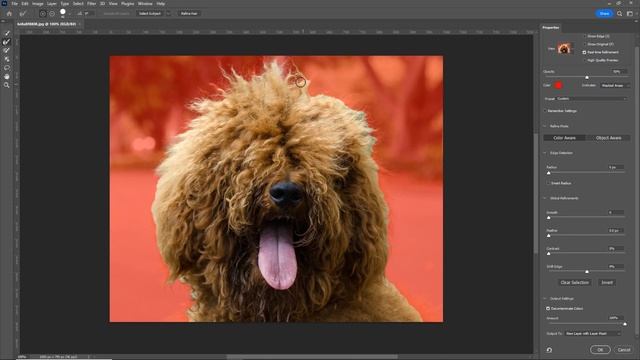Toggle Real-time Refinement checkbox
Screen dimensions: 640x360
pyautogui.click(x=584, y=52)
